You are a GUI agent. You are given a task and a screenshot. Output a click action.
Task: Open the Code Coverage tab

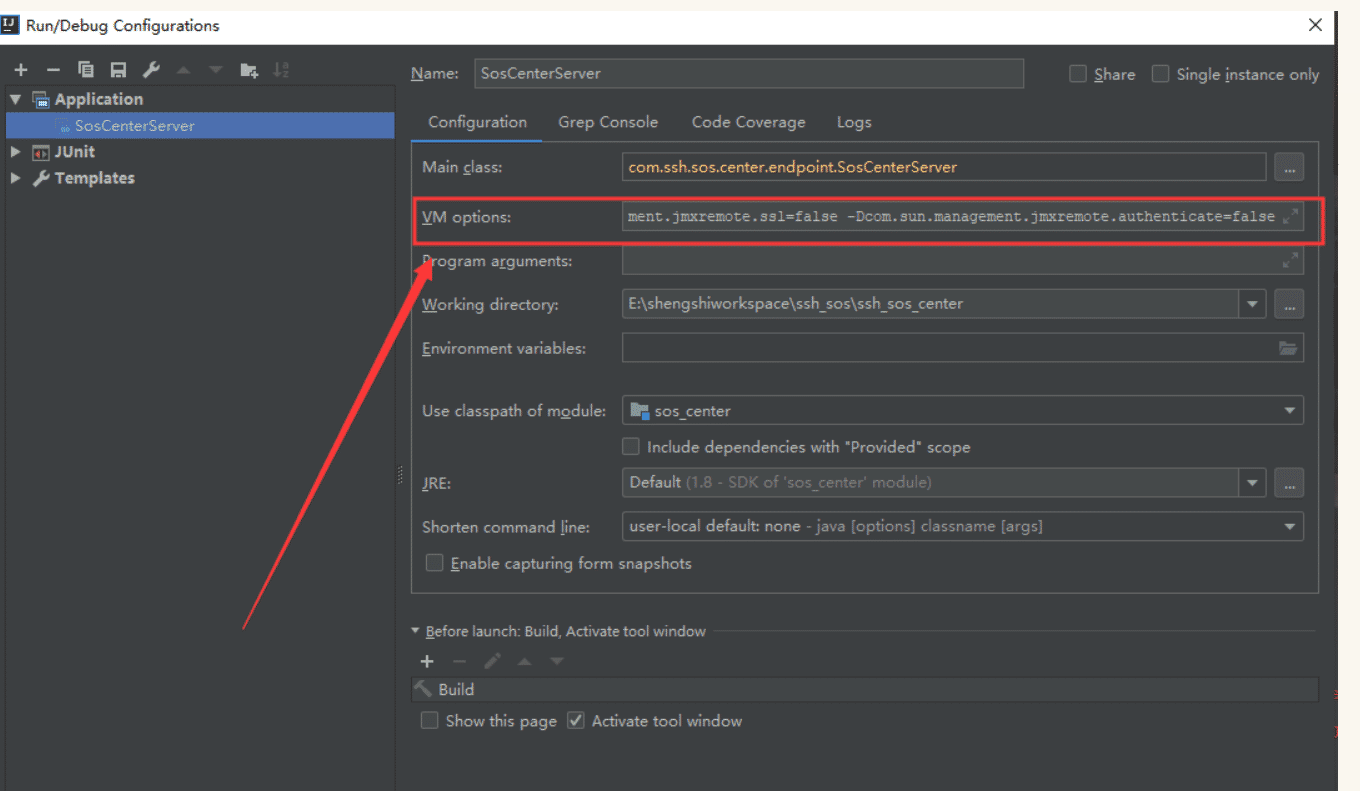click(x=748, y=122)
